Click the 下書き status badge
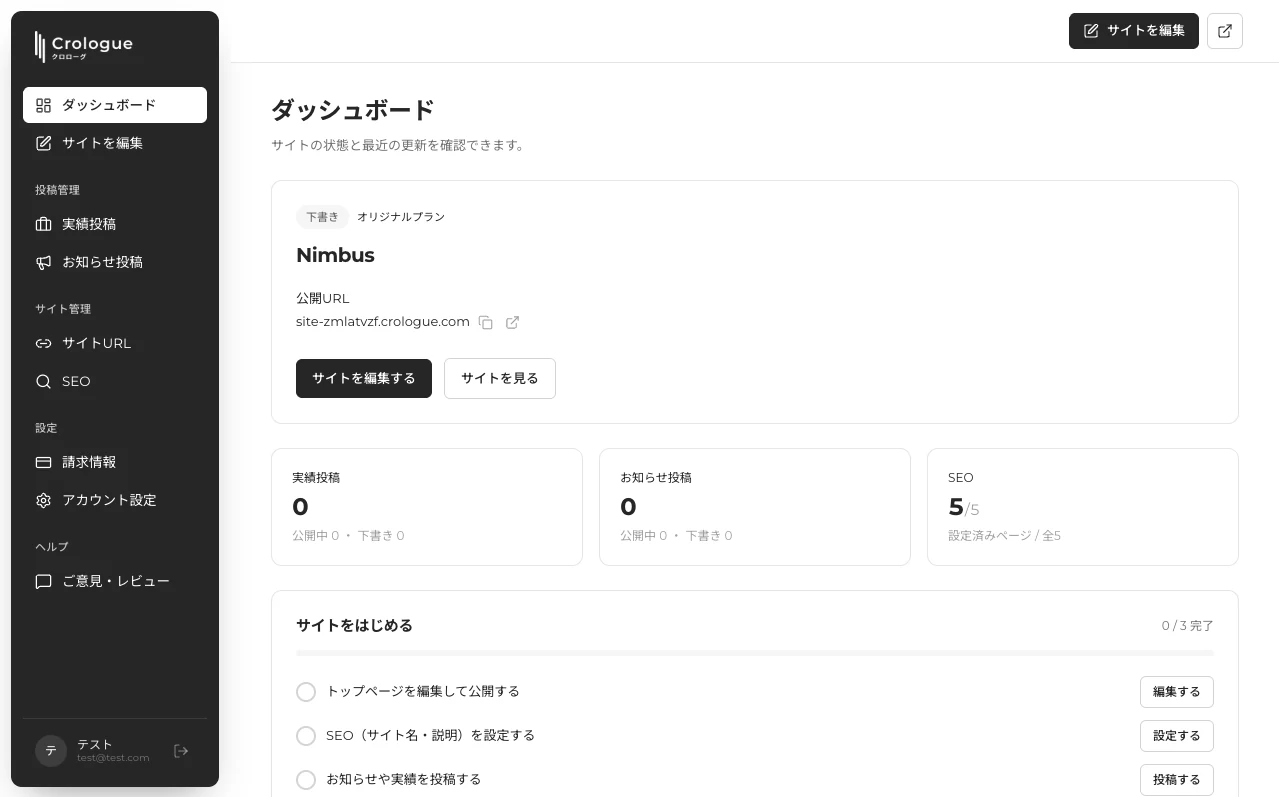This screenshot has width=1279, height=797. coord(322,217)
